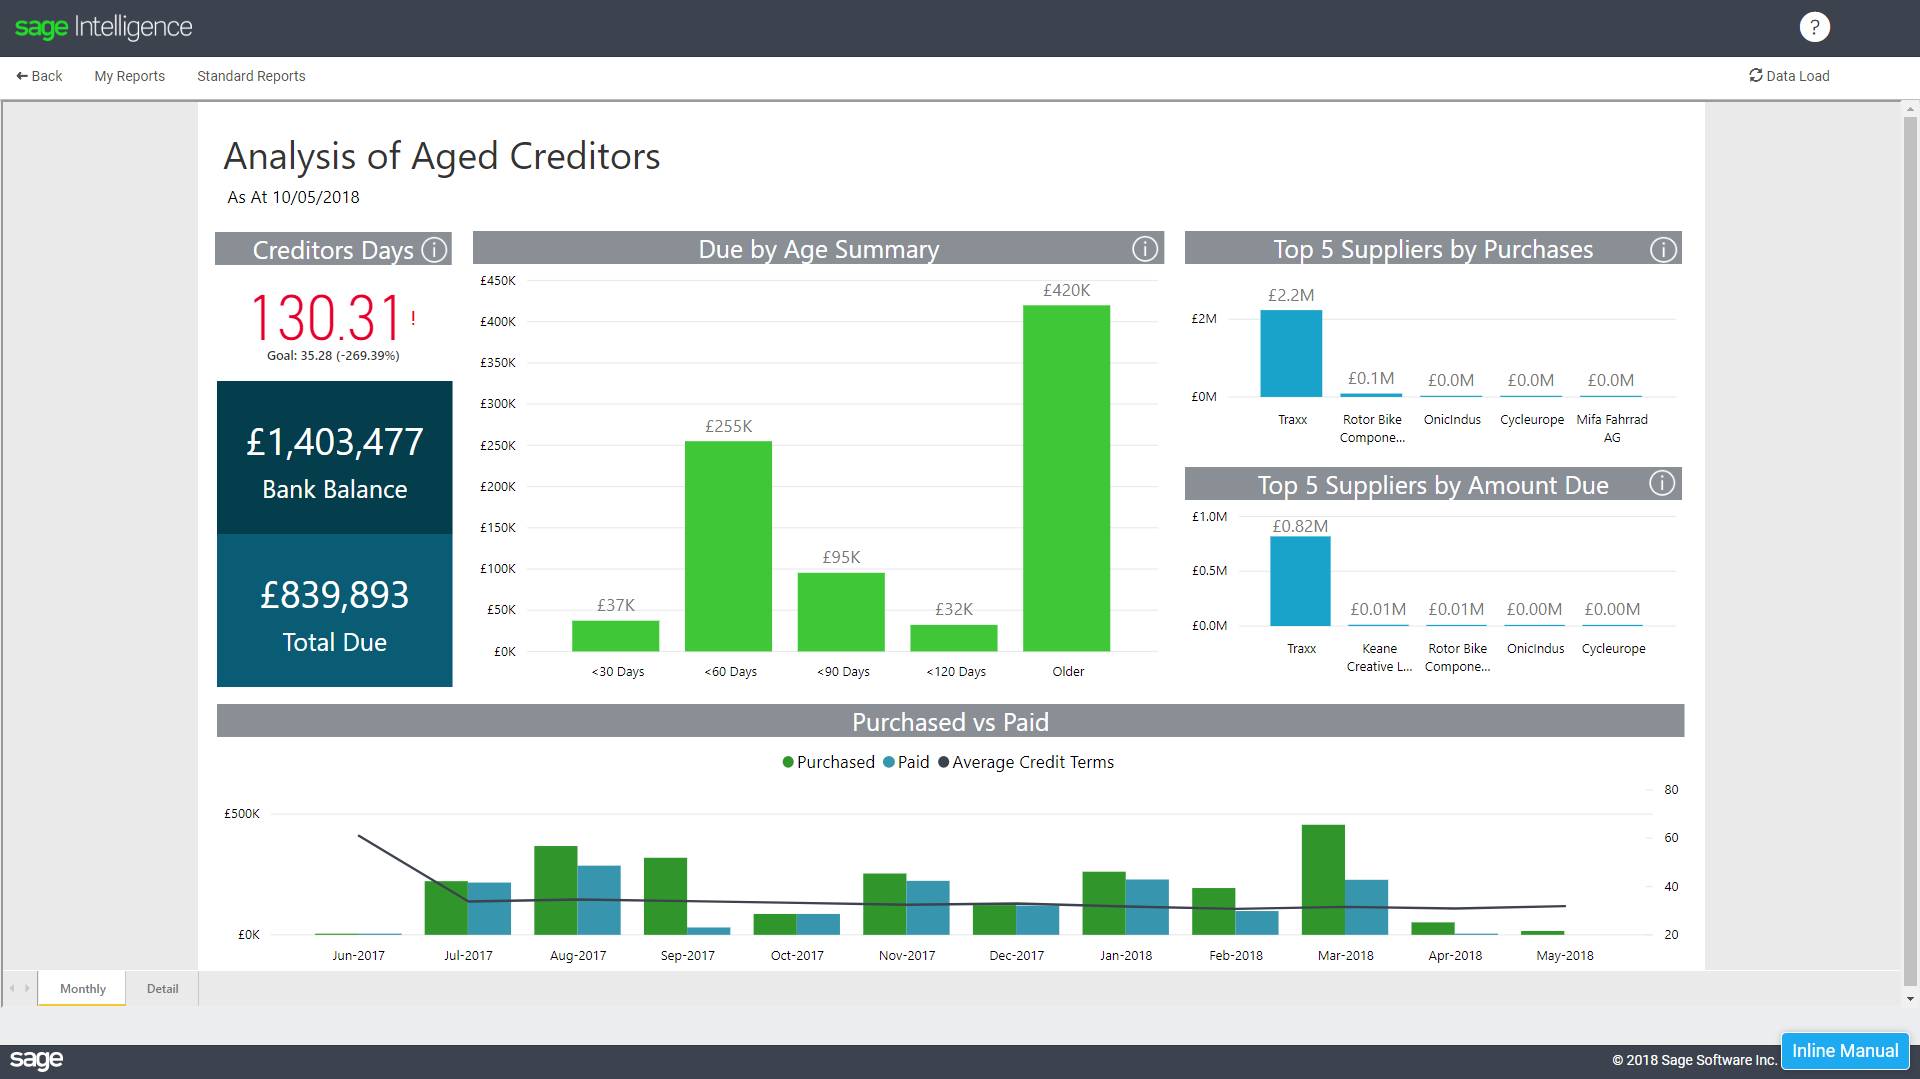Open Standard Reports menu item
Viewport: 1920px width, 1079px height.
tap(251, 76)
